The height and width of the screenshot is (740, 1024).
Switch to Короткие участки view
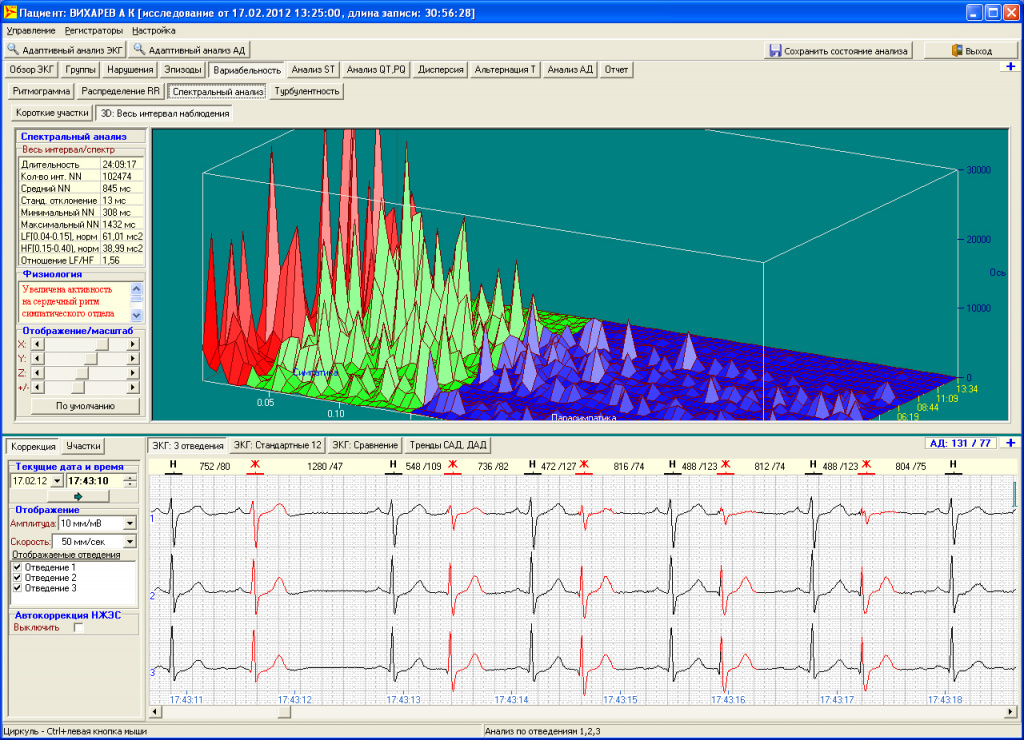click(52, 113)
